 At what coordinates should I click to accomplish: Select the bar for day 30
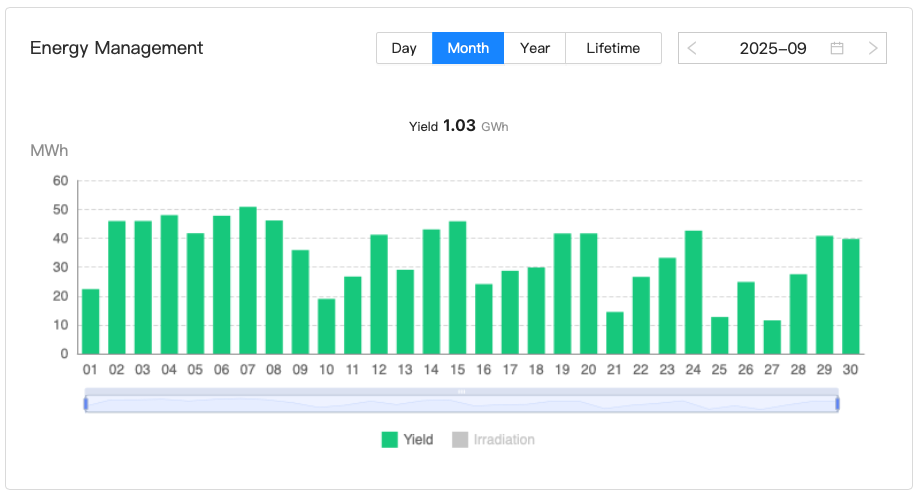850,296
